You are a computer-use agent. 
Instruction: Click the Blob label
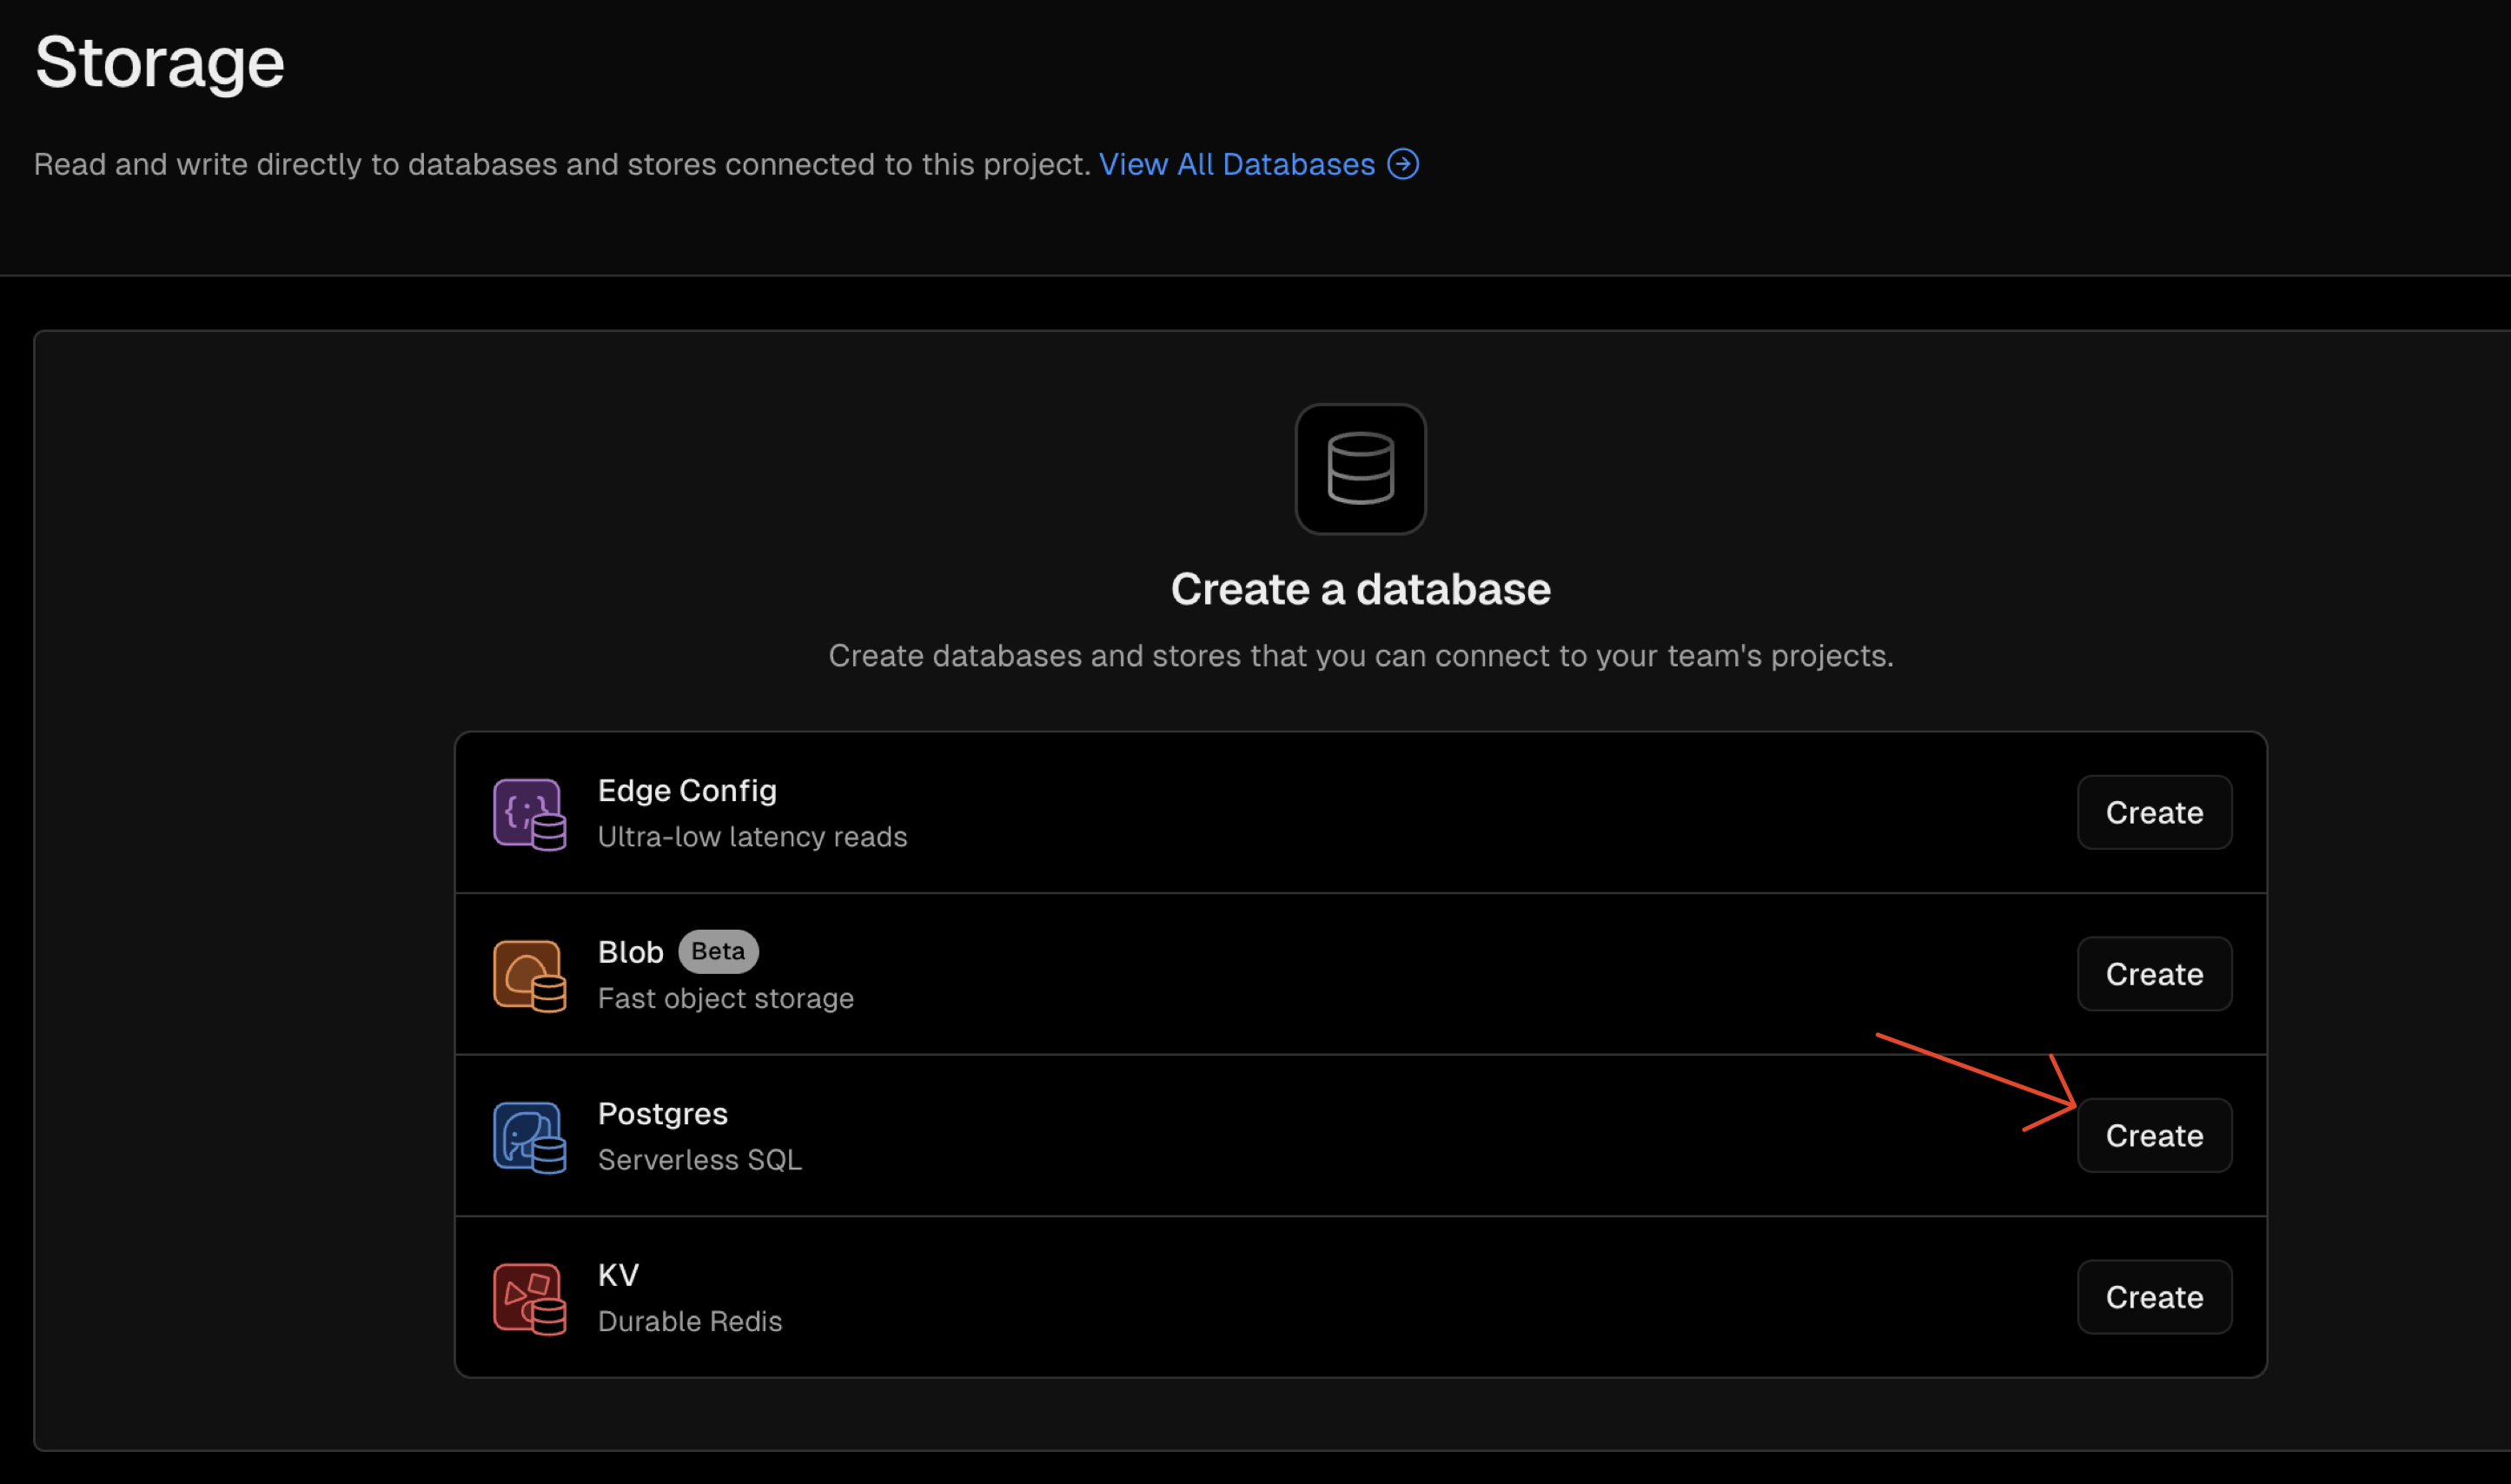tap(630, 952)
